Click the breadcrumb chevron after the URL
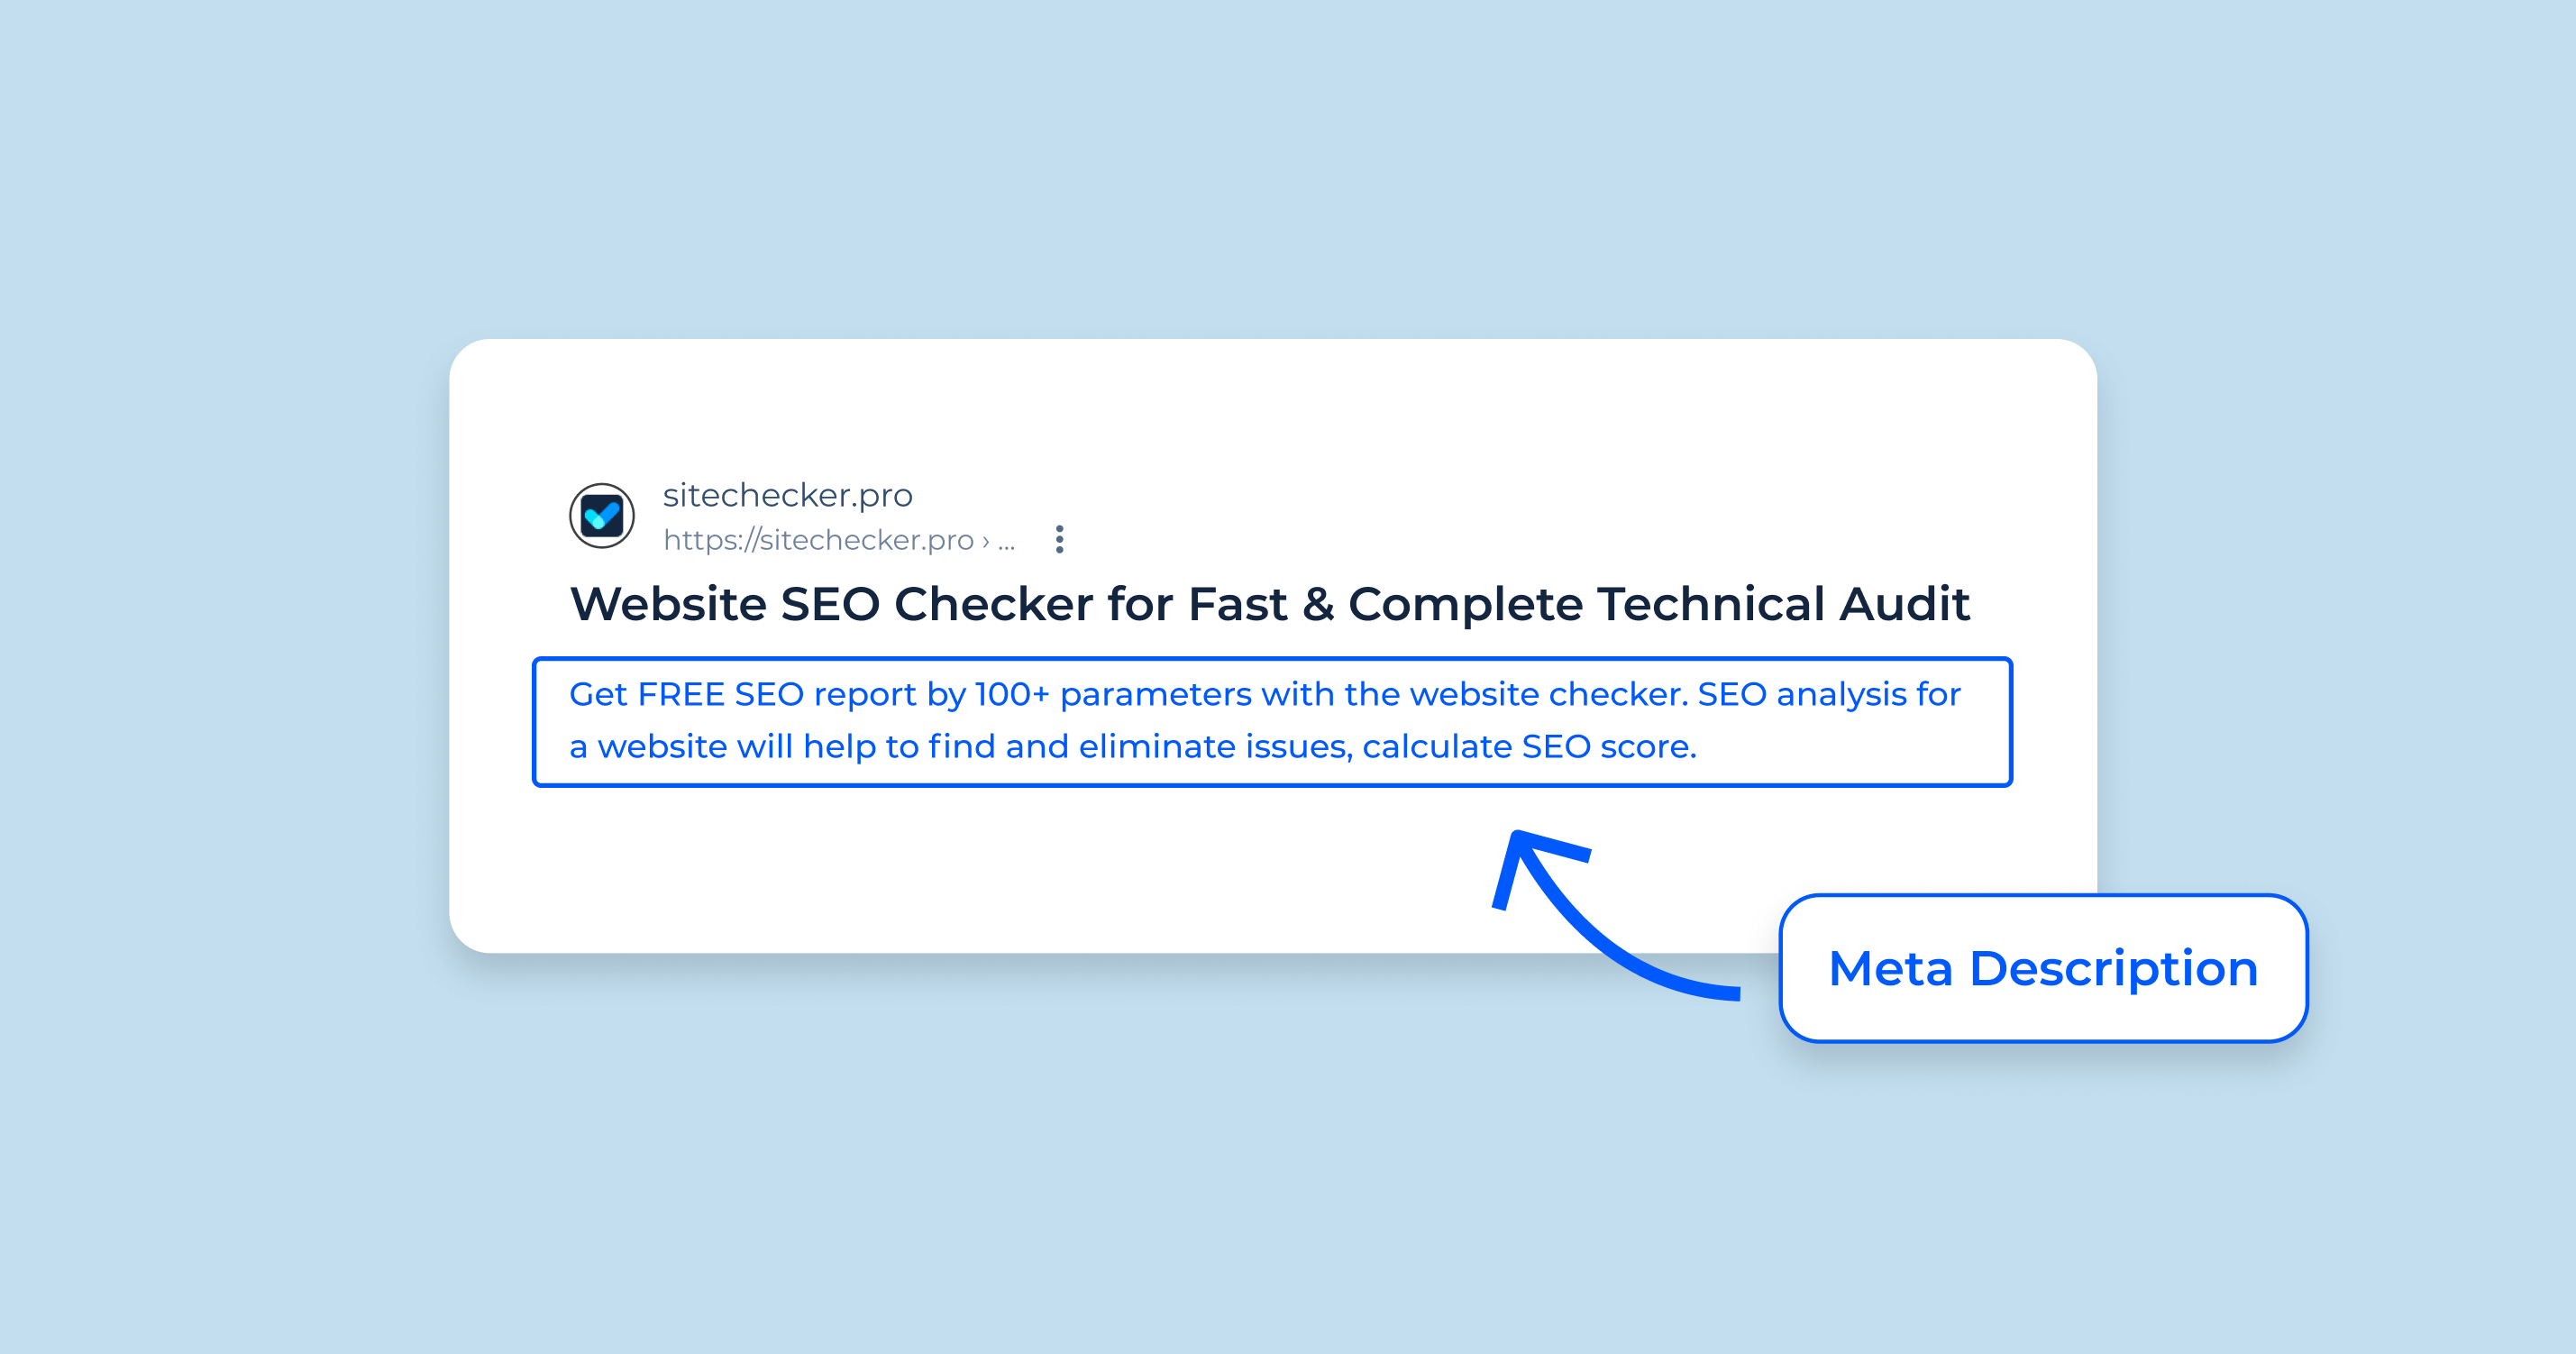This screenshot has width=2576, height=1354. coord(986,541)
